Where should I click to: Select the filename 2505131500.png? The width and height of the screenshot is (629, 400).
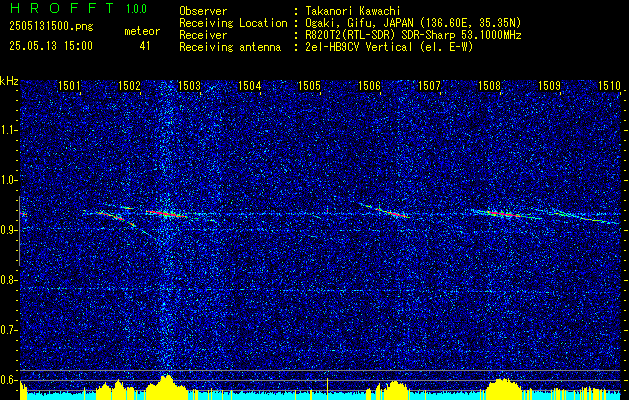click(51, 27)
